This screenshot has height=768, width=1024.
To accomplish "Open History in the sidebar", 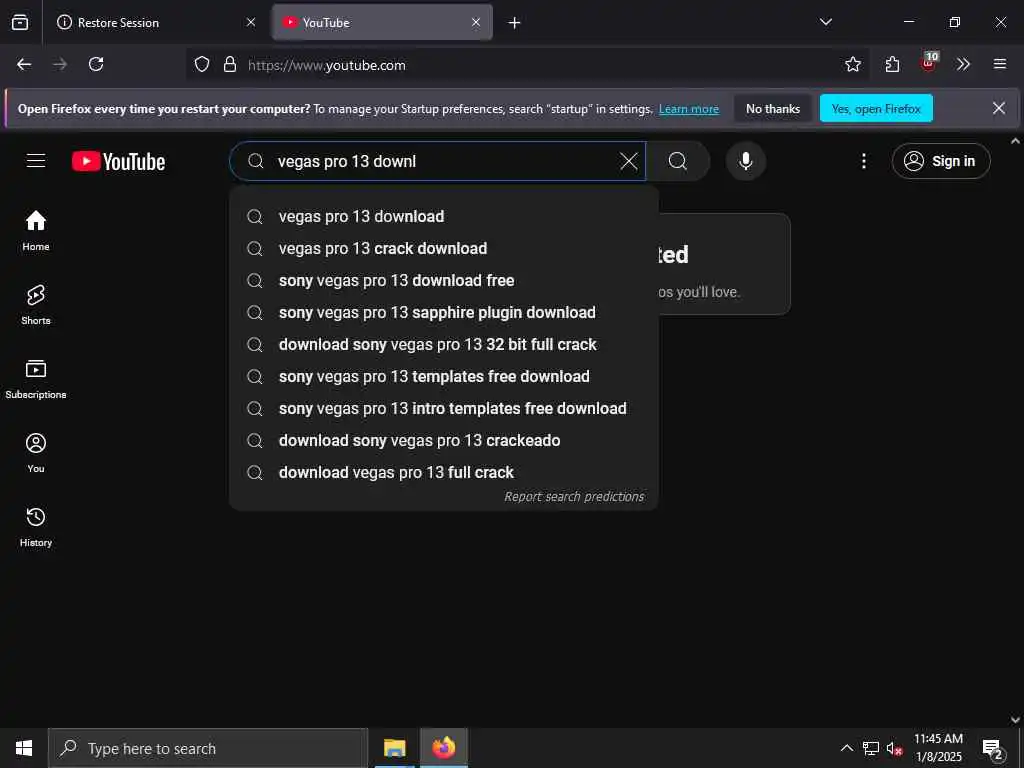I will click(36, 526).
